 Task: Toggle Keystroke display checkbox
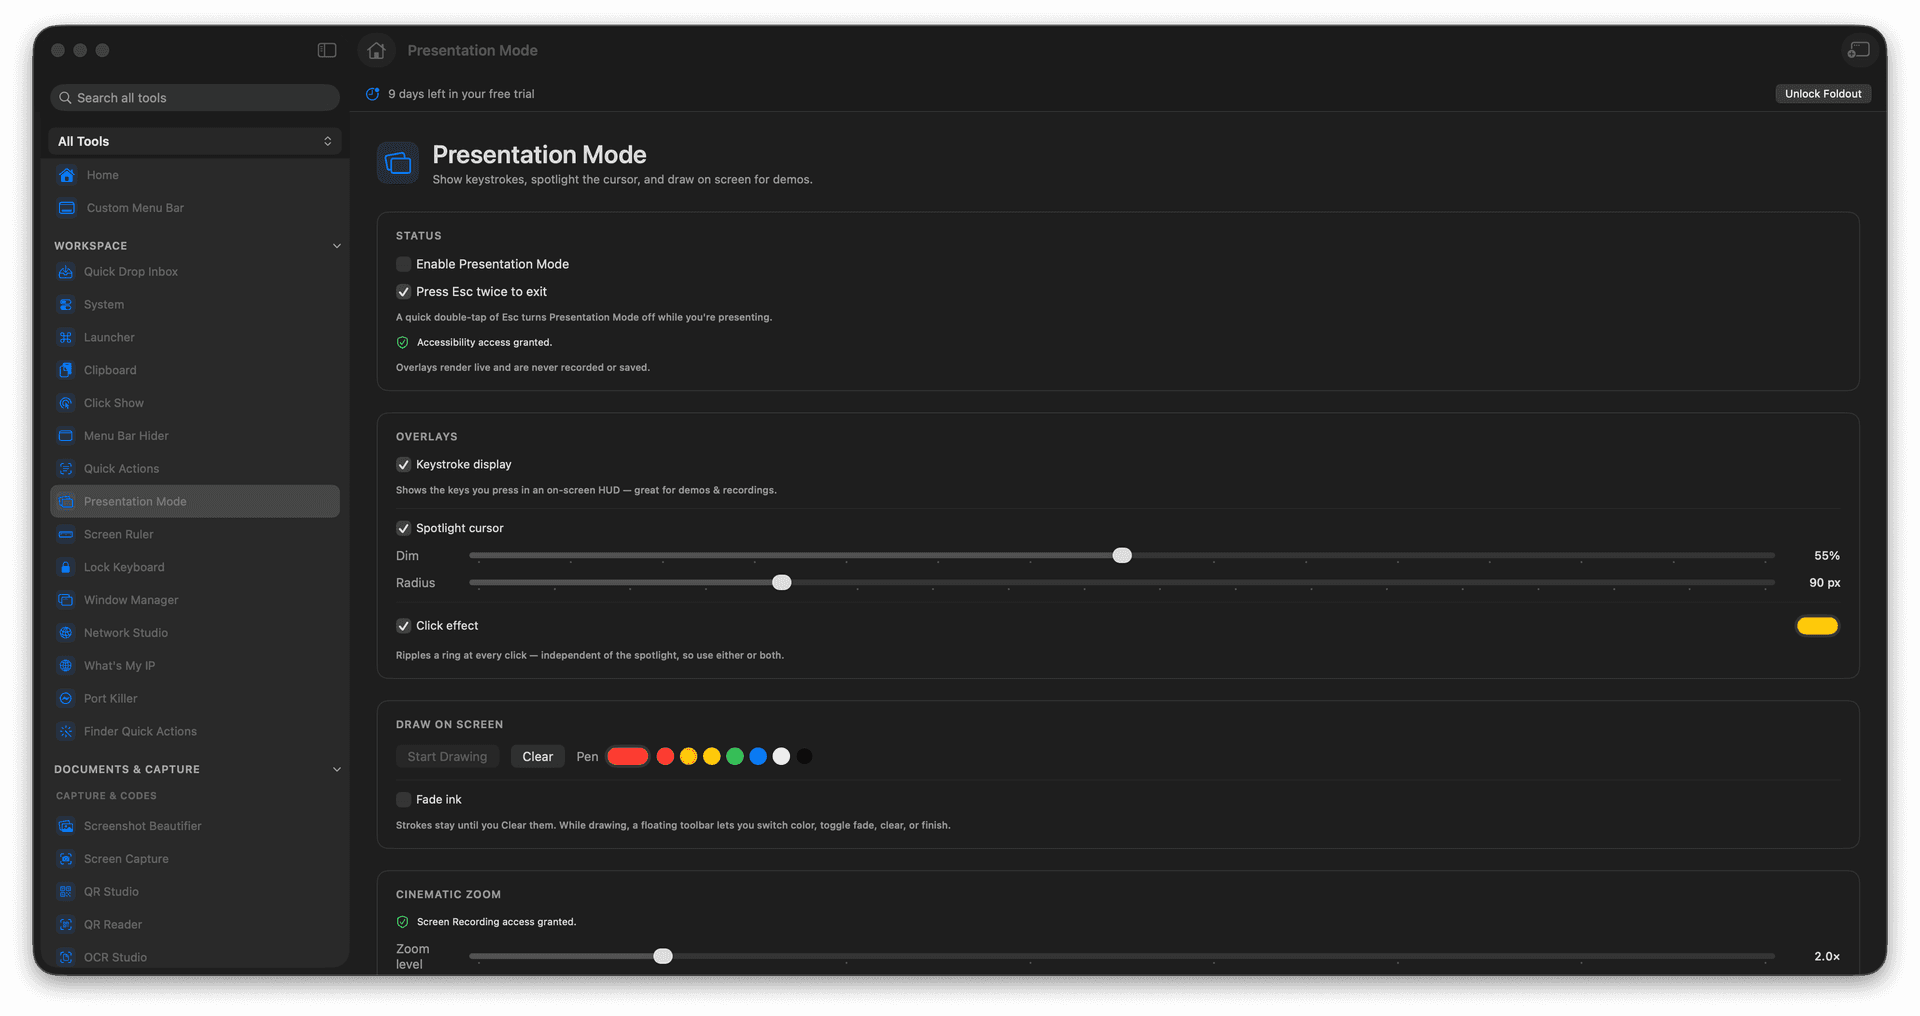point(404,464)
